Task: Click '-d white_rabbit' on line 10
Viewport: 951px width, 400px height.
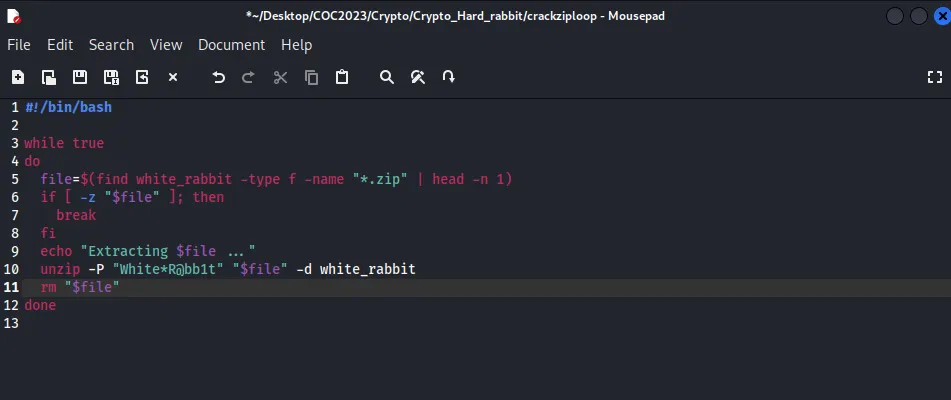Action: (356, 269)
